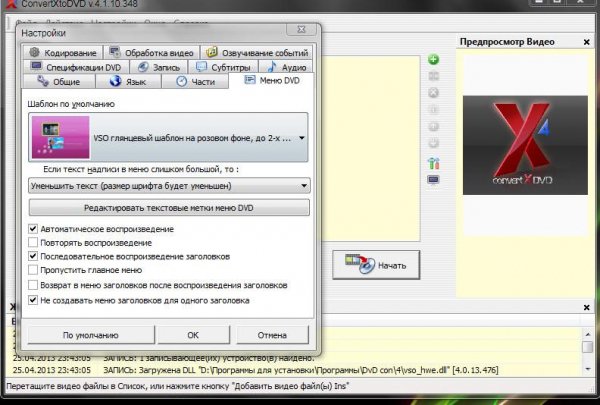Toggle Не создавать меню заголовков для одного заголовка
Viewport: 600px width, 405px height.
tap(33, 300)
